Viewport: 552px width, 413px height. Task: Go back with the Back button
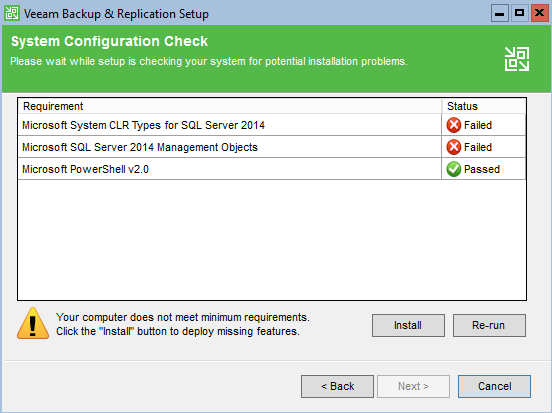[x=337, y=386]
